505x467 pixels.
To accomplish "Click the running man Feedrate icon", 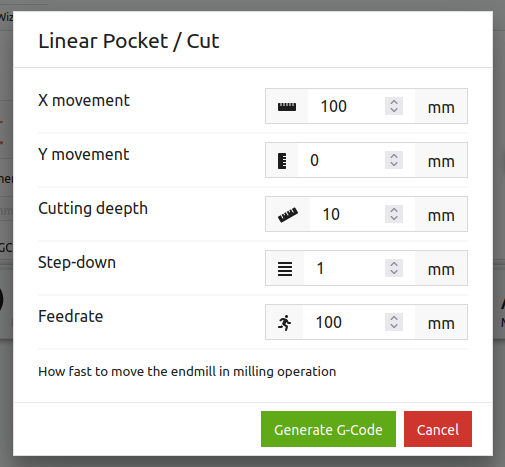I will pyautogui.click(x=285, y=323).
